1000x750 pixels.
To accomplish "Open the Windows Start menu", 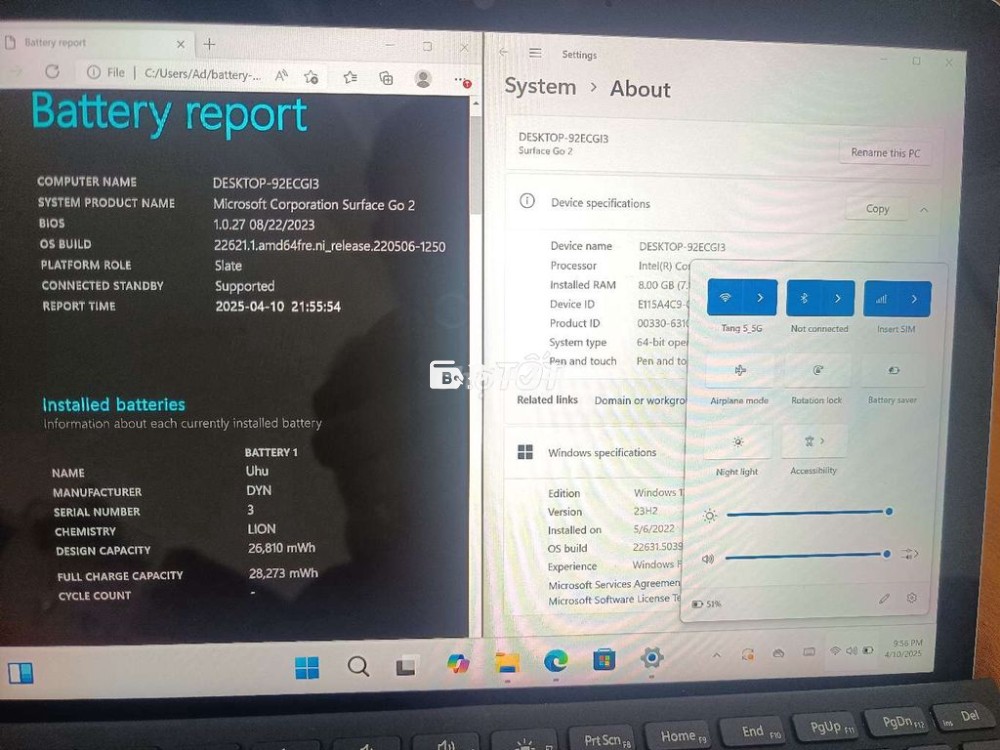I will (x=307, y=667).
